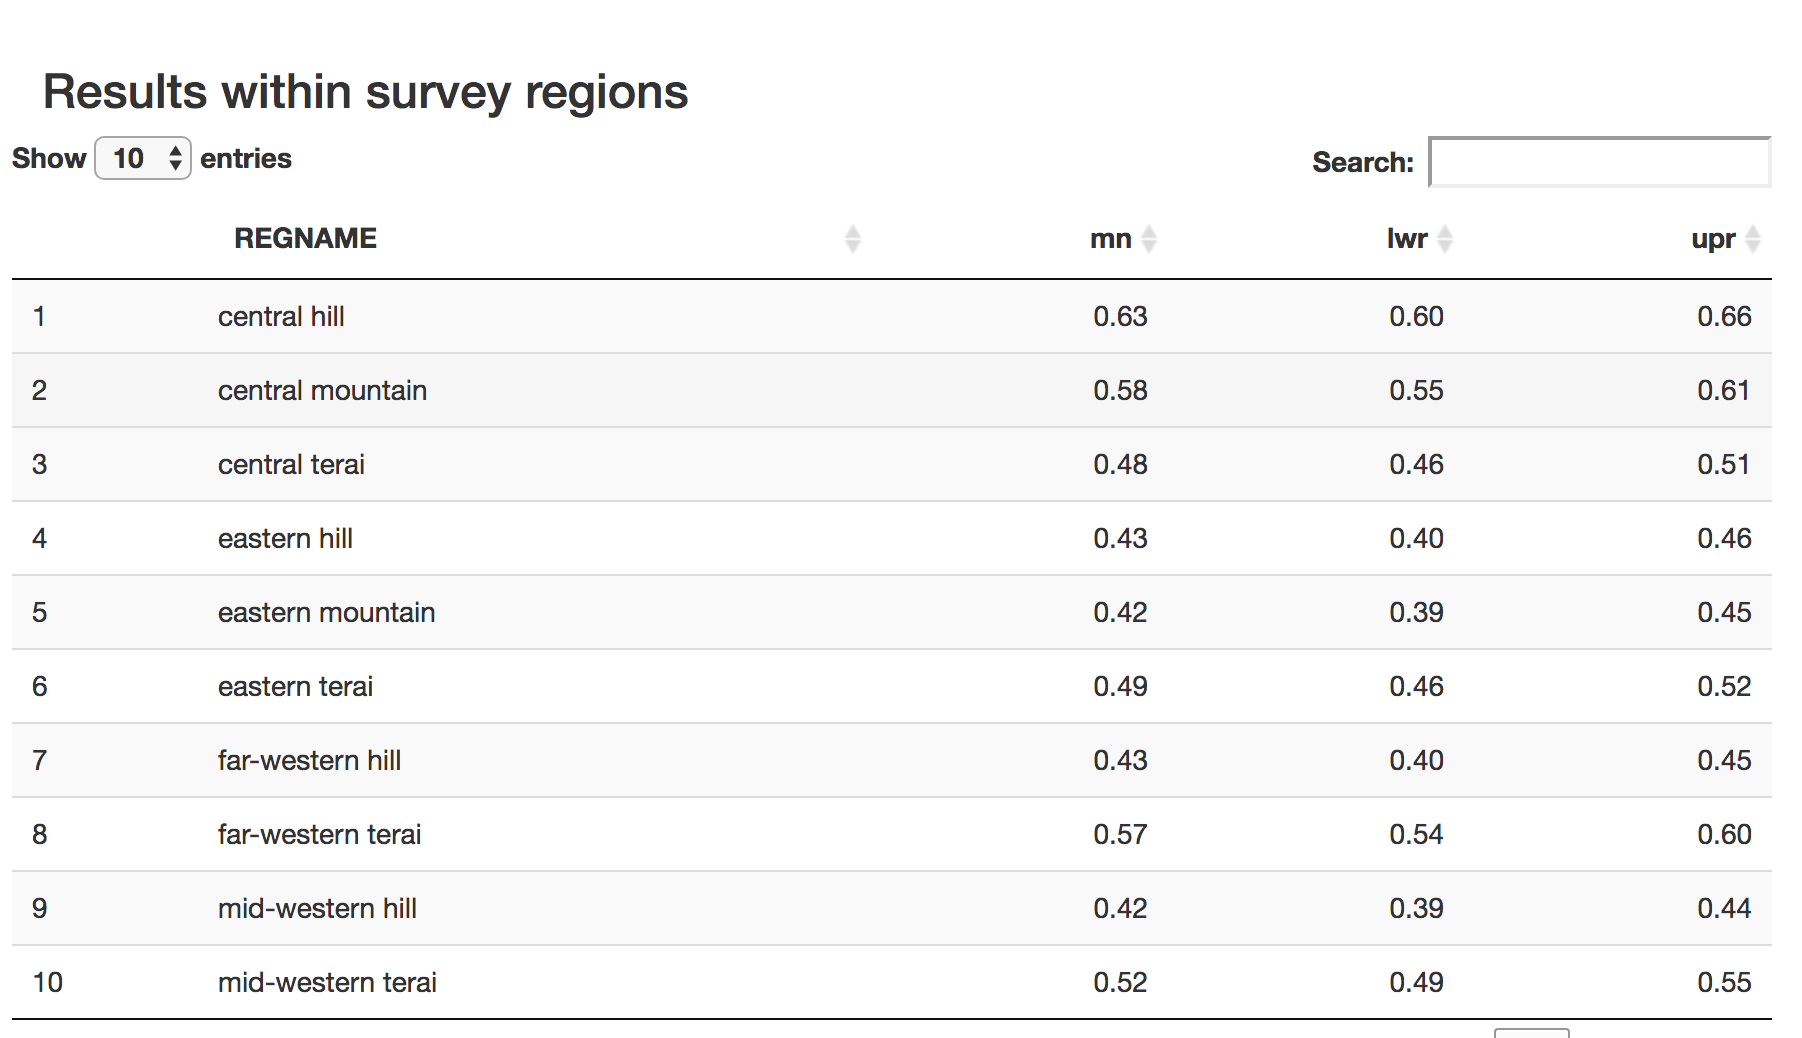Click the sort arrows in REGNAME column

click(852, 239)
